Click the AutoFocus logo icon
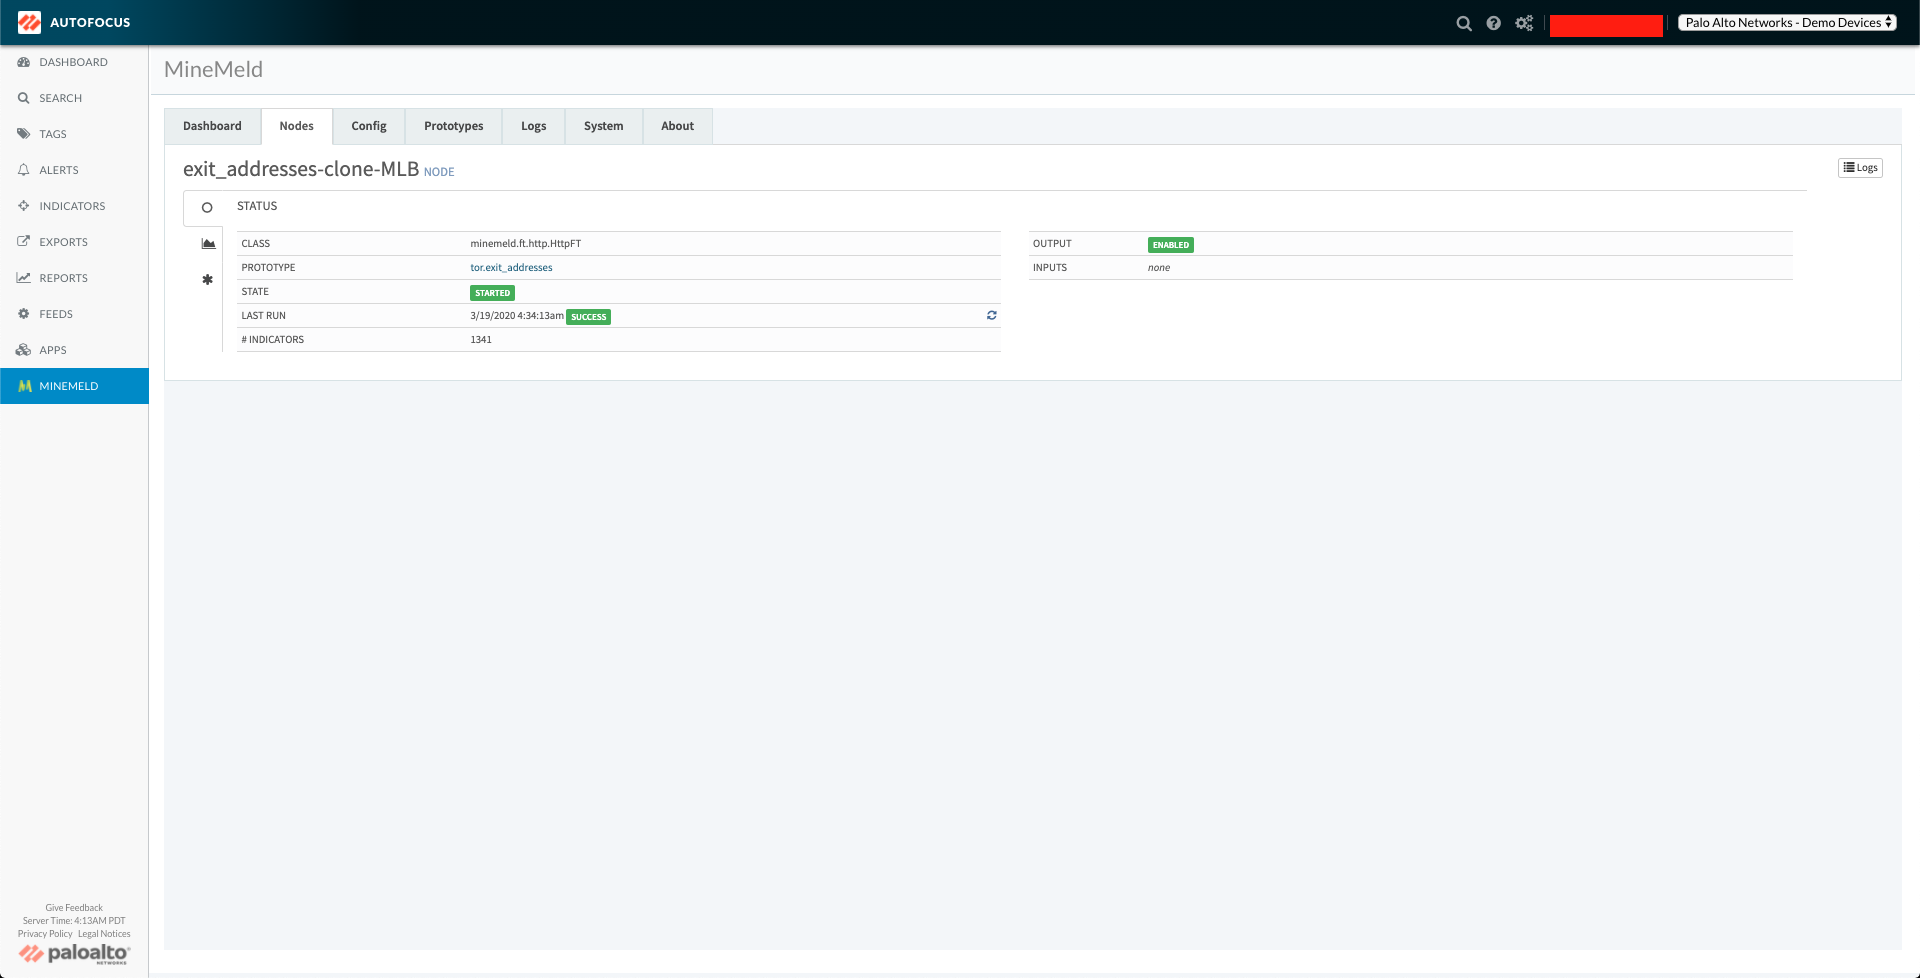The height and width of the screenshot is (978, 1920). (29, 22)
